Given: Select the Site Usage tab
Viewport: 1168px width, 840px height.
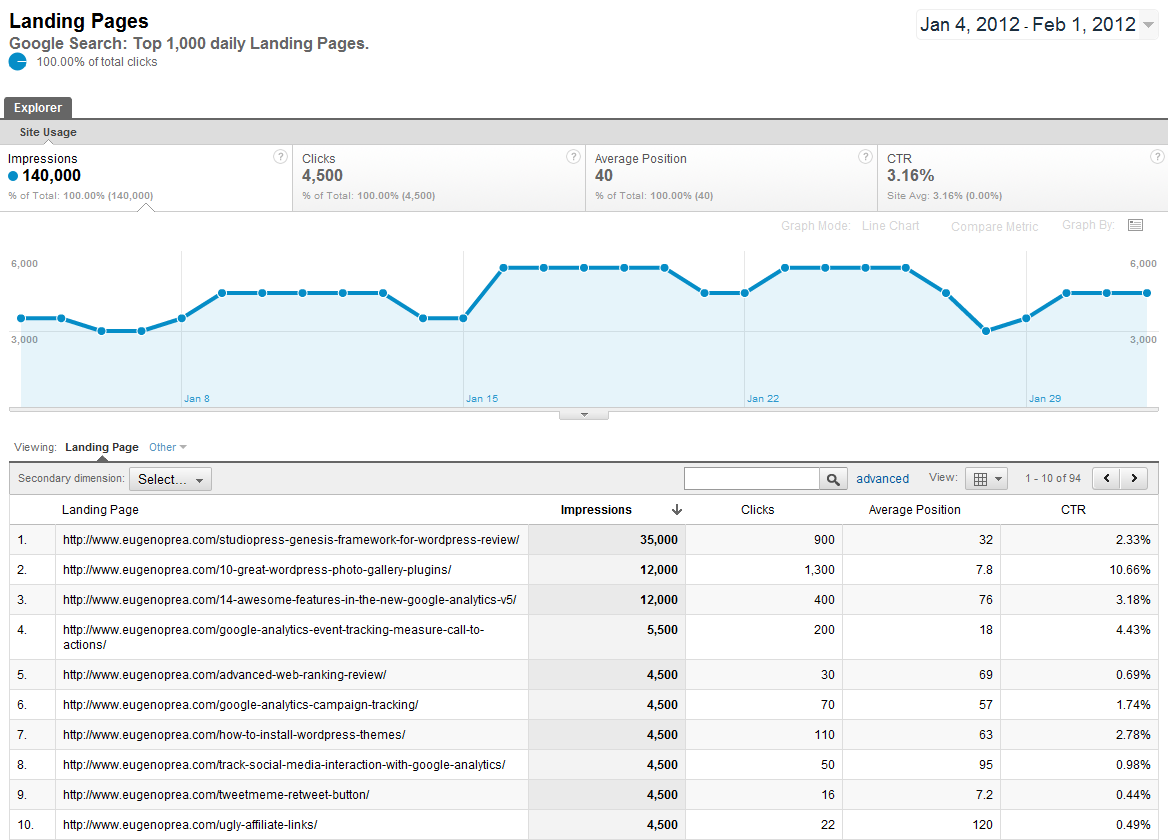Looking at the screenshot, I should click(48, 132).
